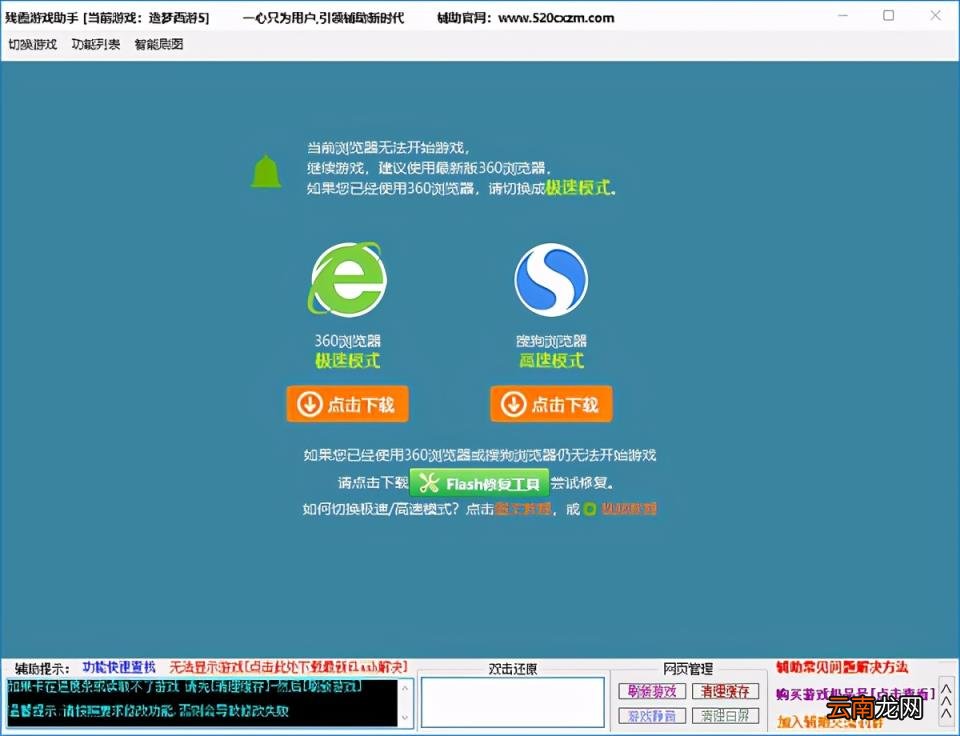Click the 游戏静音 button
The image size is (960, 736).
(651, 715)
